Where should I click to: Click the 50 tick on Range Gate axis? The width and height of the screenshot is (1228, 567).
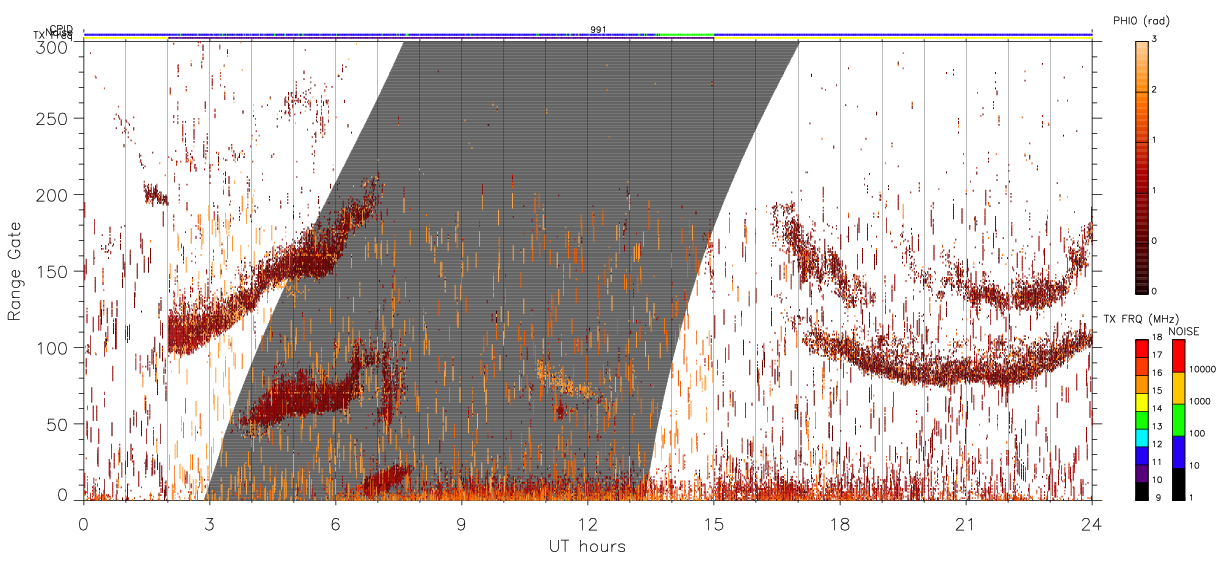coord(57,423)
